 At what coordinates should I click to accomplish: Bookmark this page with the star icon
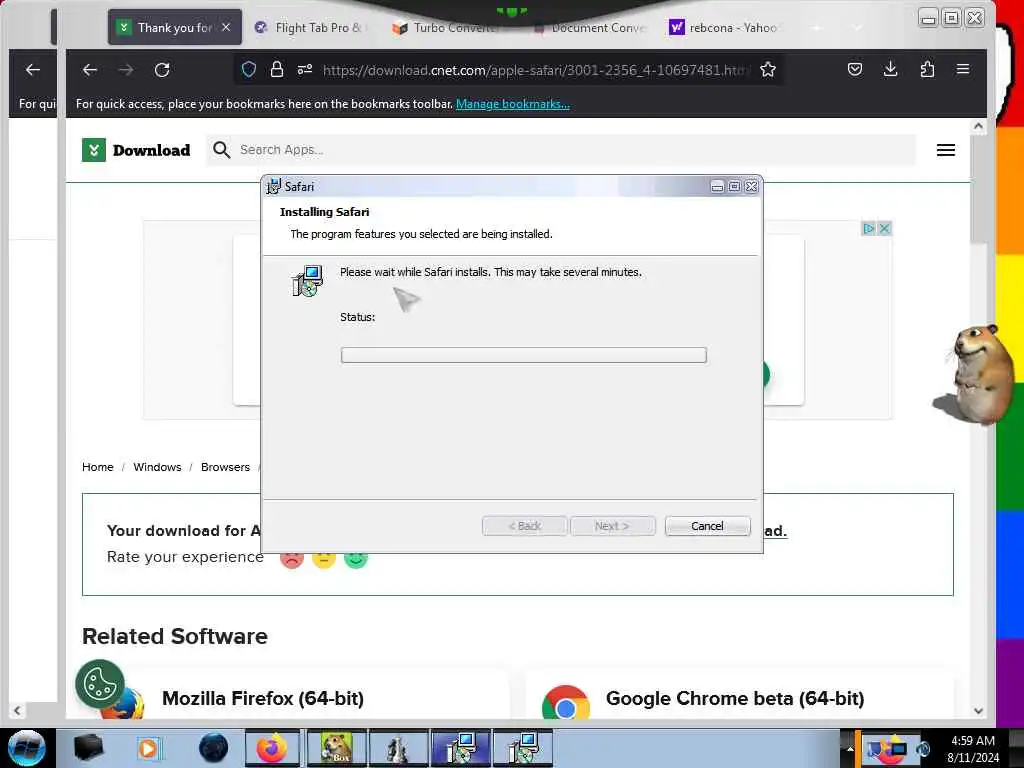(768, 69)
